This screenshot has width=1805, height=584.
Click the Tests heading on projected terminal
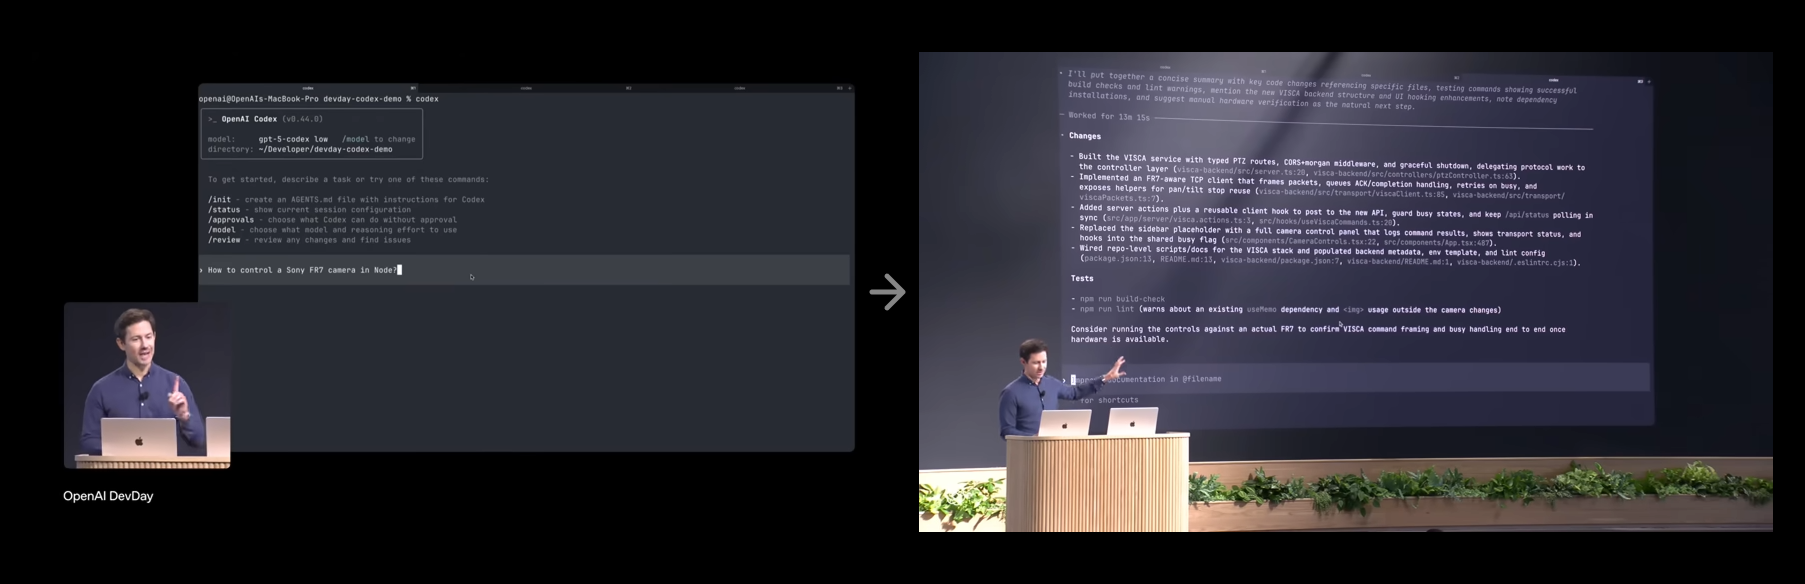(x=1082, y=278)
